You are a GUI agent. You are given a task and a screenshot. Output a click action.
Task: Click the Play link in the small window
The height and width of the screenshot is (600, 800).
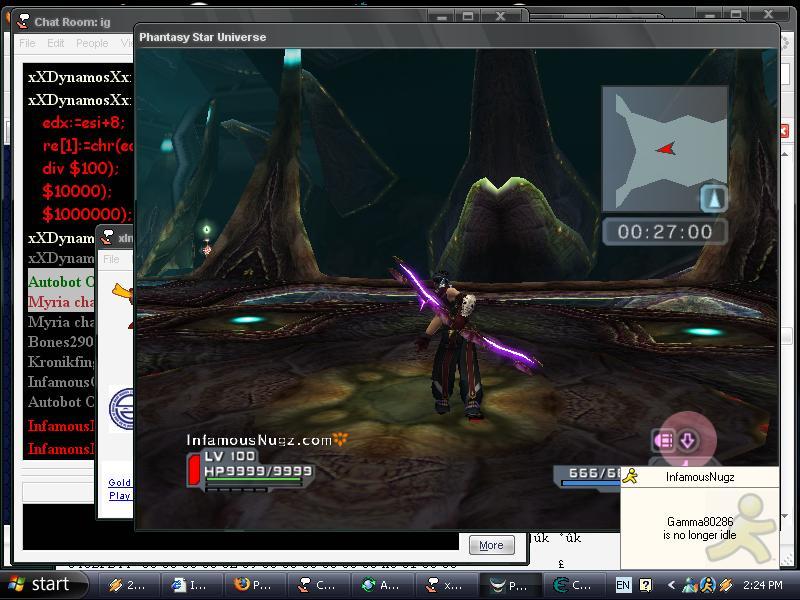[x=119, y=495]
